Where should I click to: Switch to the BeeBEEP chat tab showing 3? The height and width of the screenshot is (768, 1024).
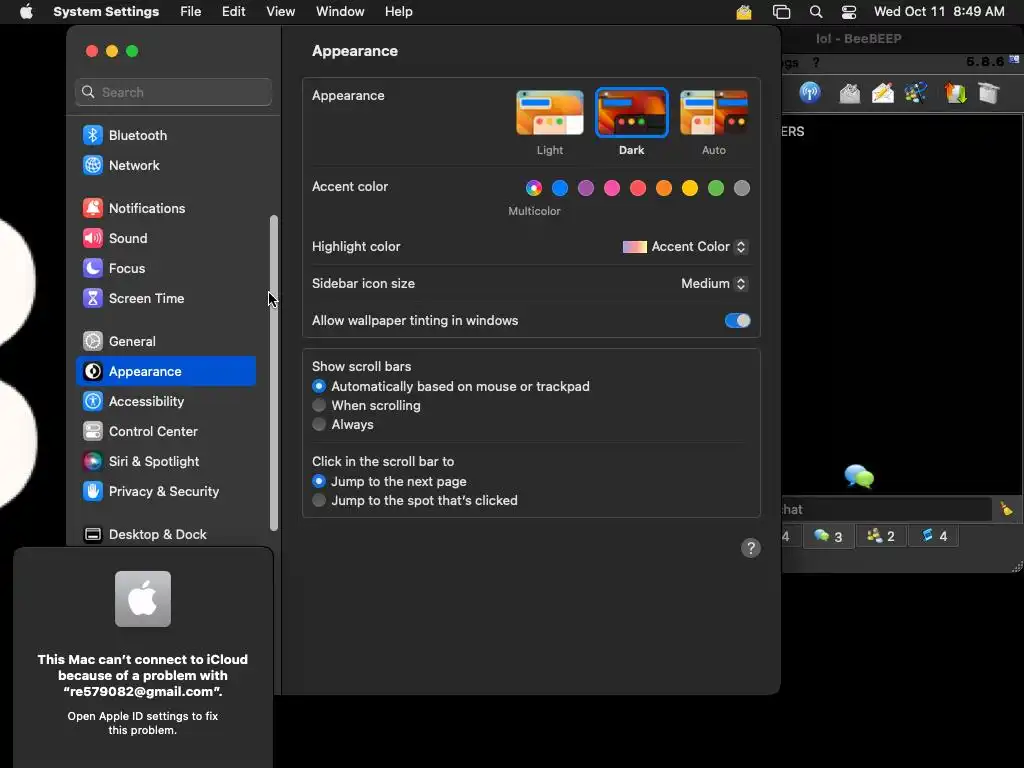pyautogui.click(x=828, y=536)
